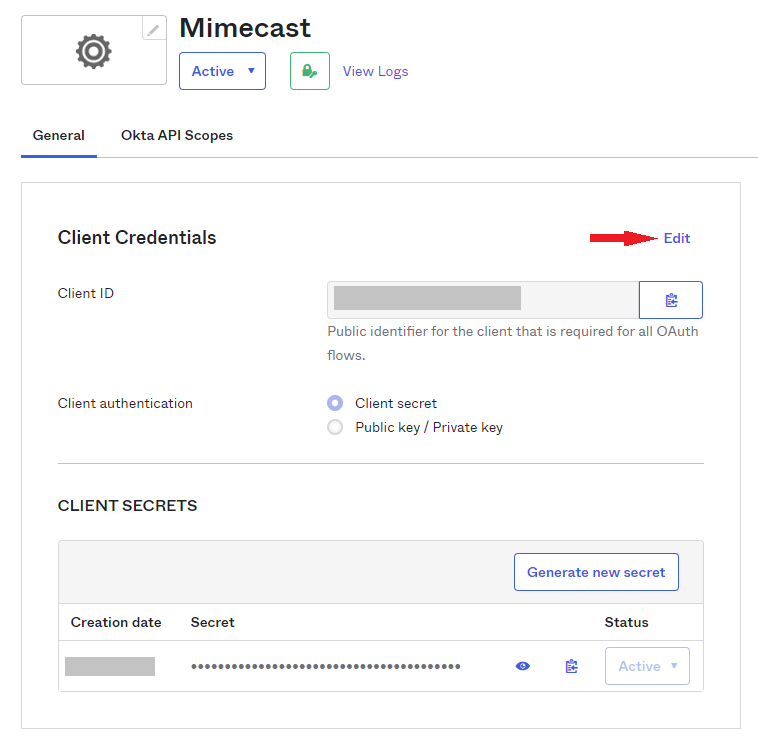Reveal the secret with the eye icon

523,666
